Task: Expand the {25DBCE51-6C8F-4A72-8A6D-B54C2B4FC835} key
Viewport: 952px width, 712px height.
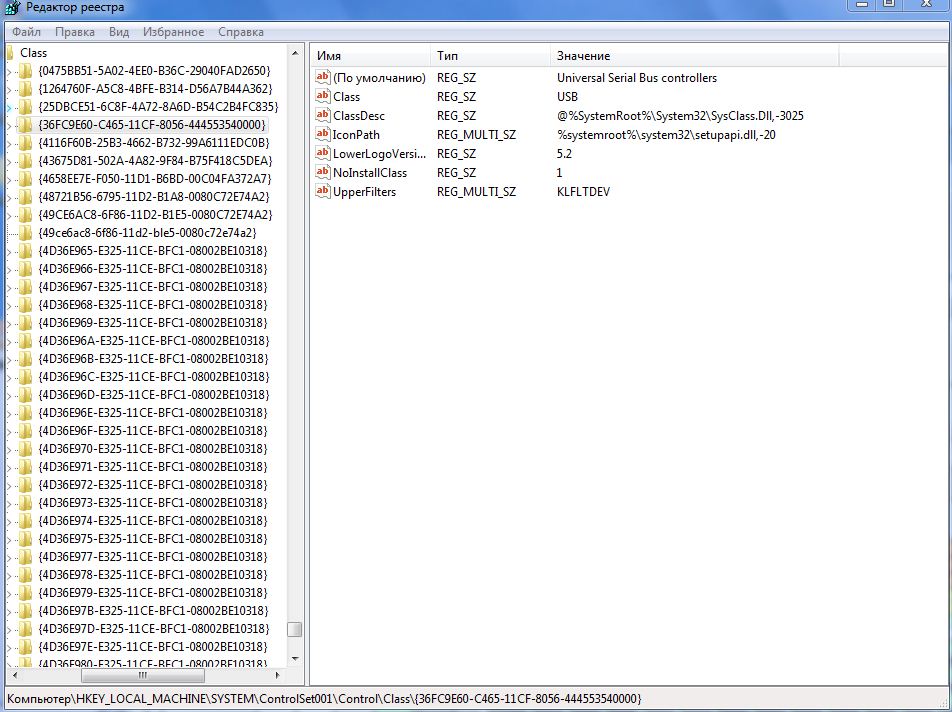Action: 9,108
